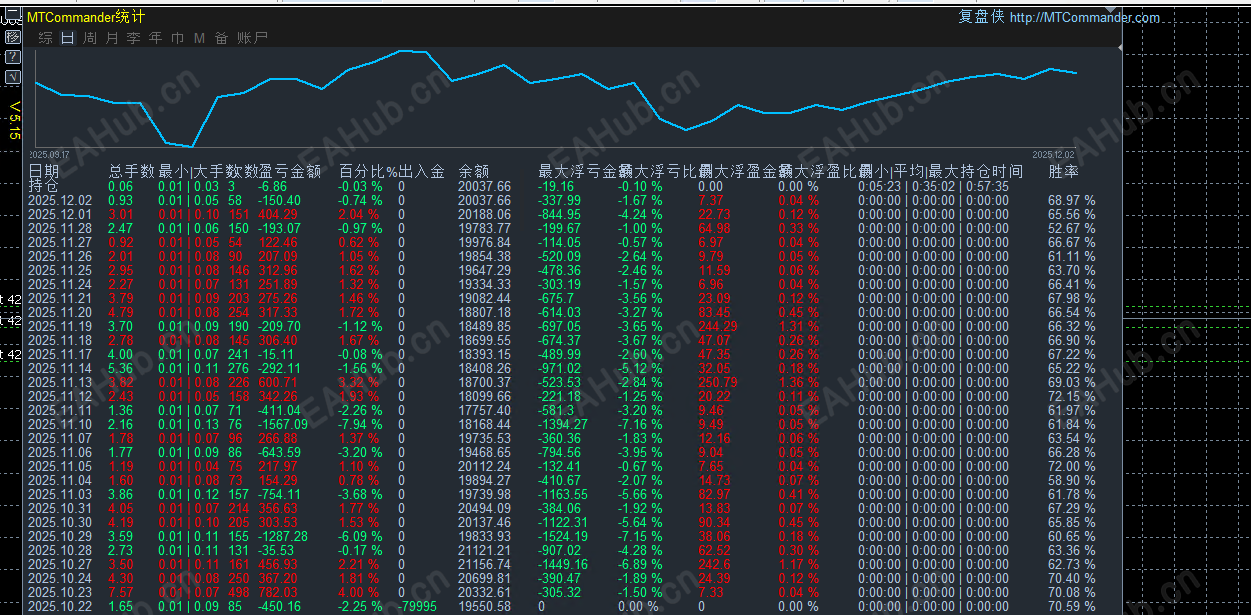Click balance value 20188.06

pyautogui.click(x=484, y=215)
